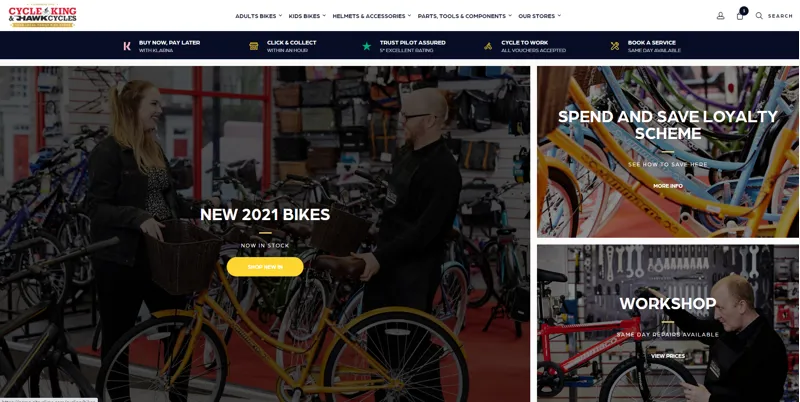This screenshot has height=402, width=800.
Task: Open the shopping bag cart icon
Action: tap(740, 16)
